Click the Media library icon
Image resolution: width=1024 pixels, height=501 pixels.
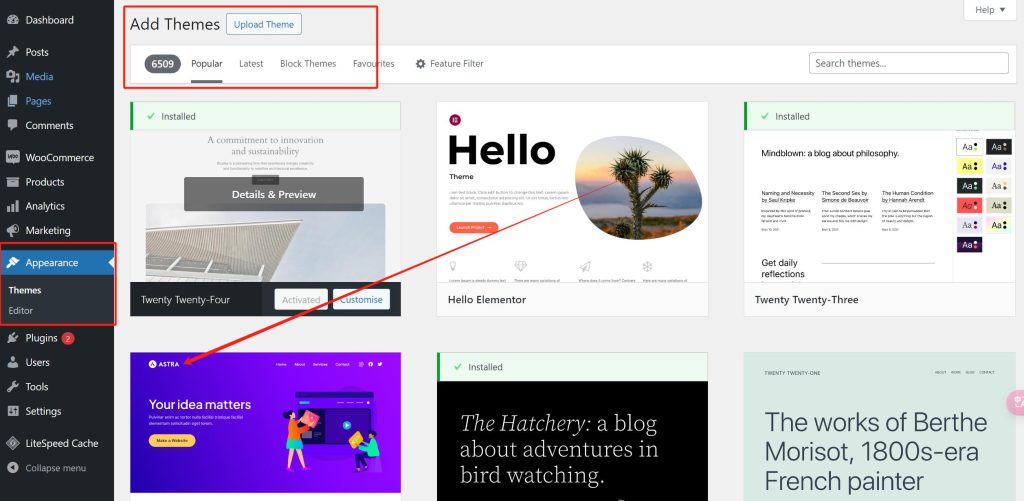click(12, 76)
